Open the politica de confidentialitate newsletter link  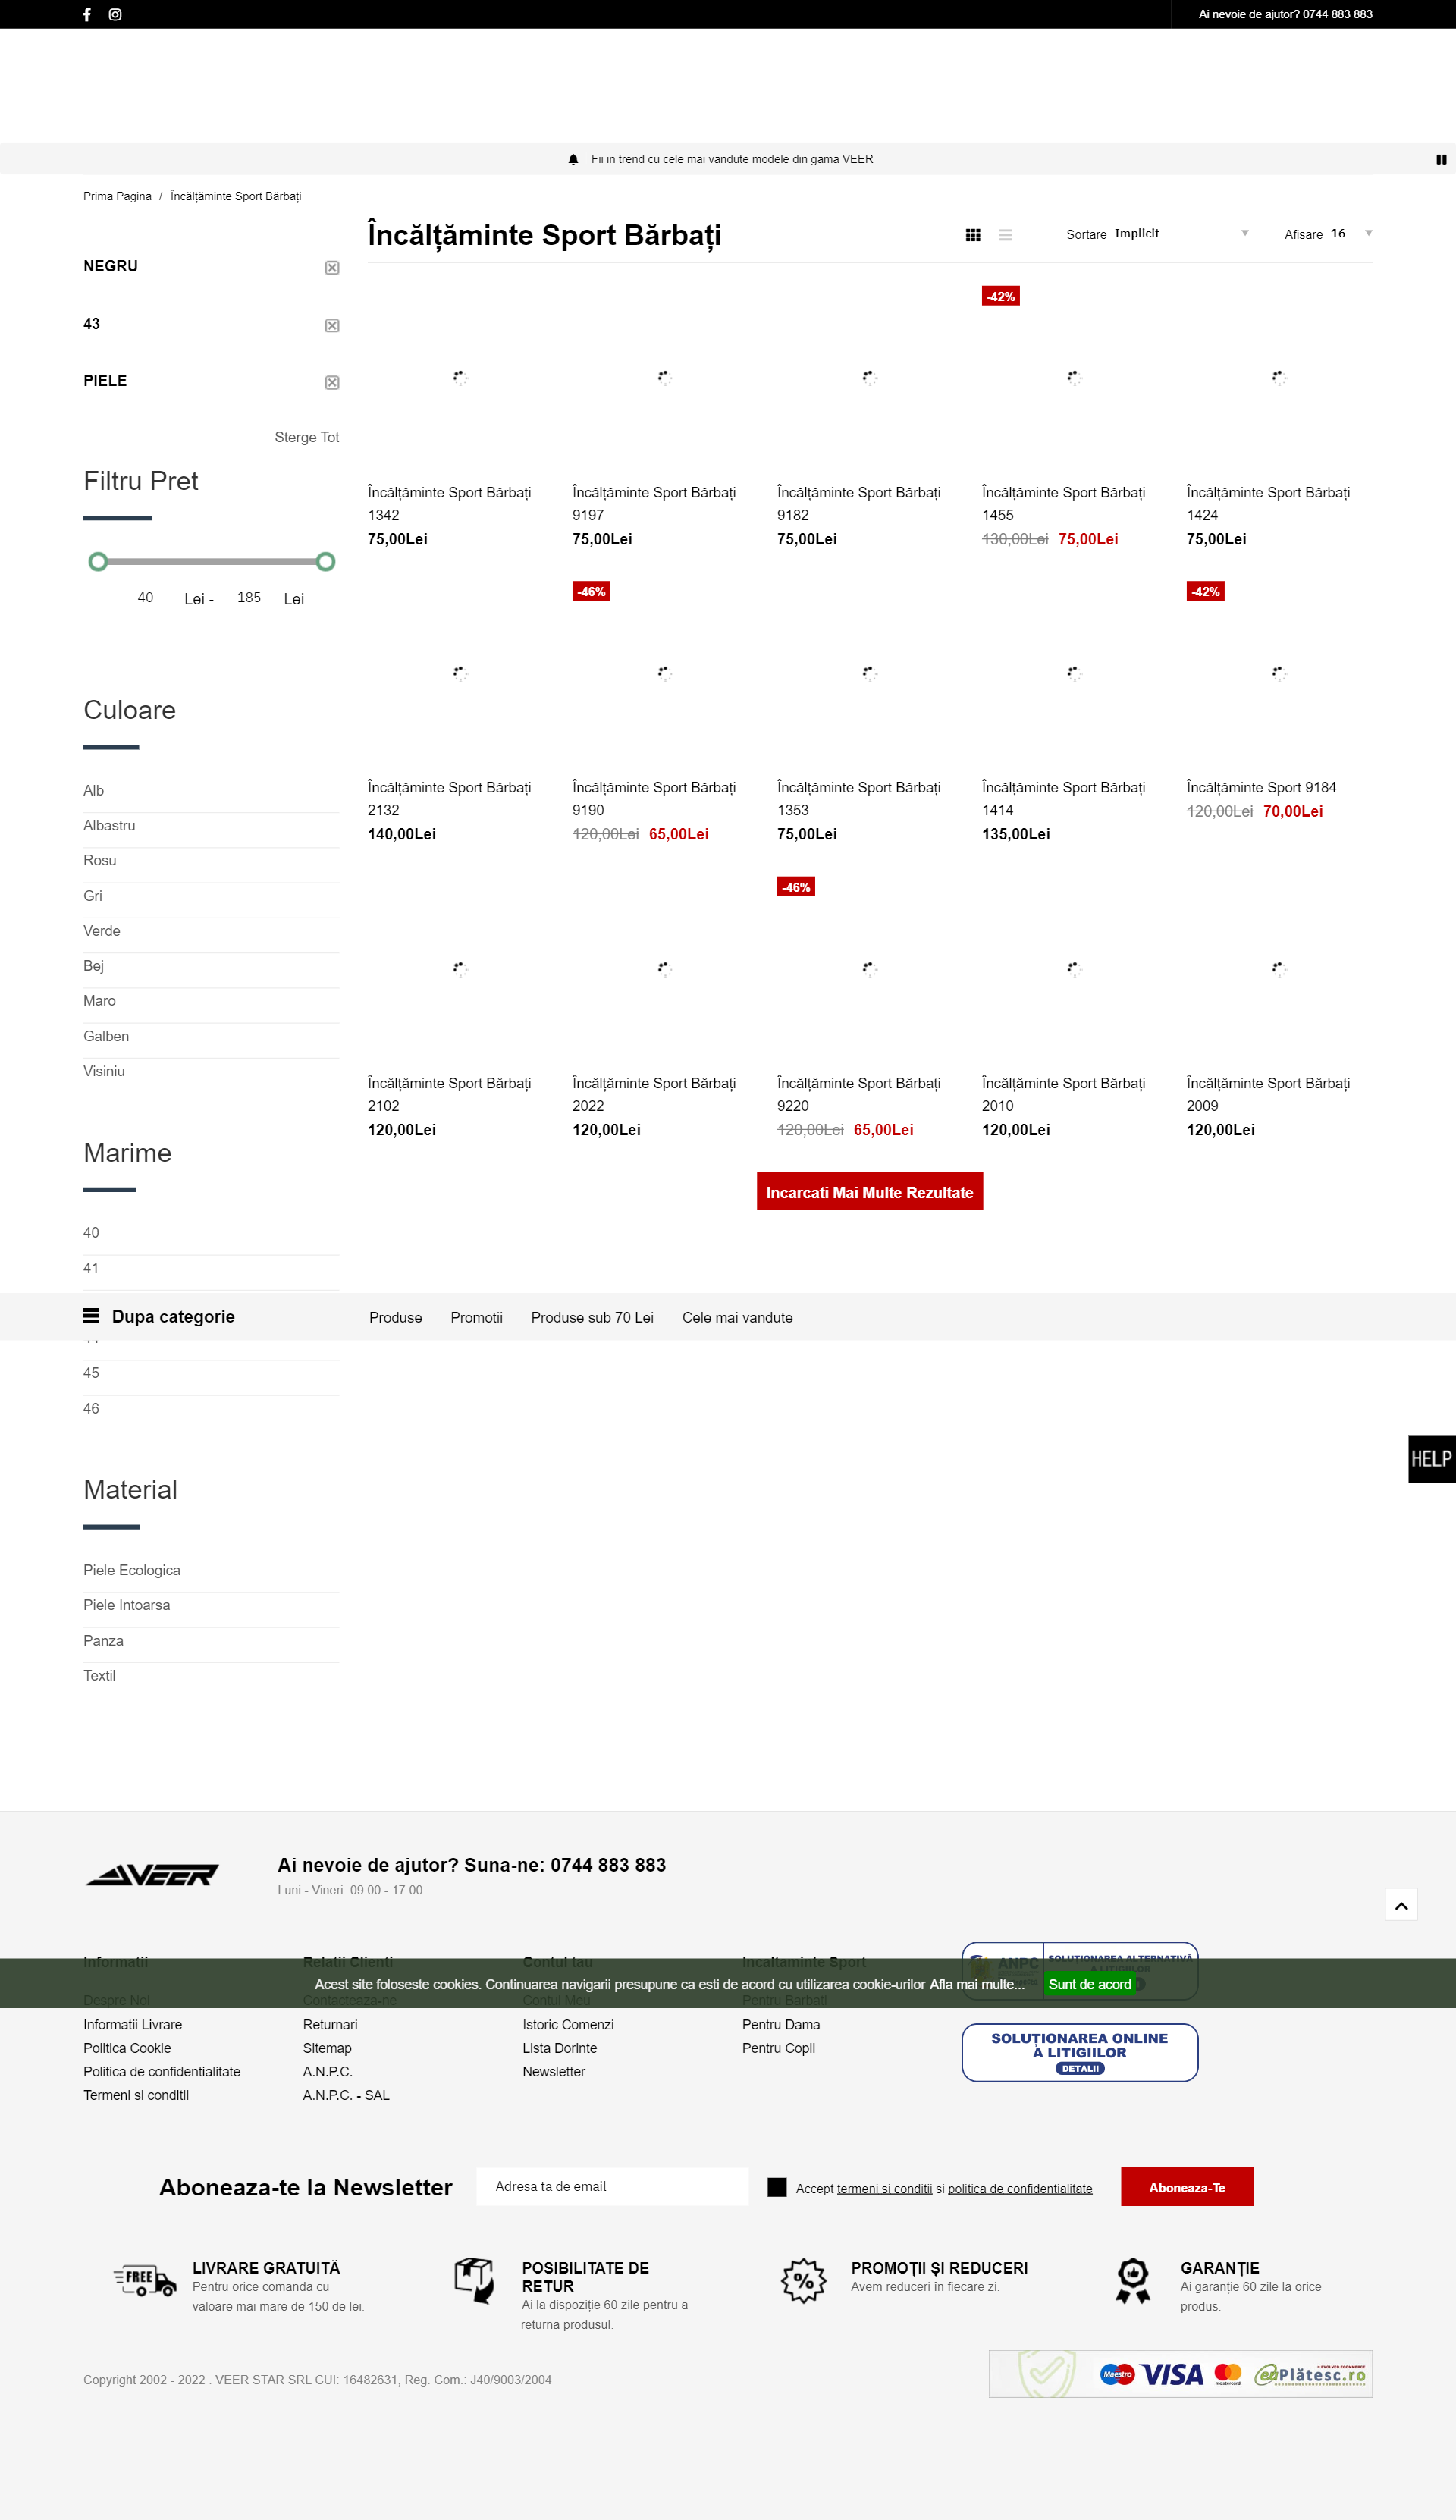1020,2189
